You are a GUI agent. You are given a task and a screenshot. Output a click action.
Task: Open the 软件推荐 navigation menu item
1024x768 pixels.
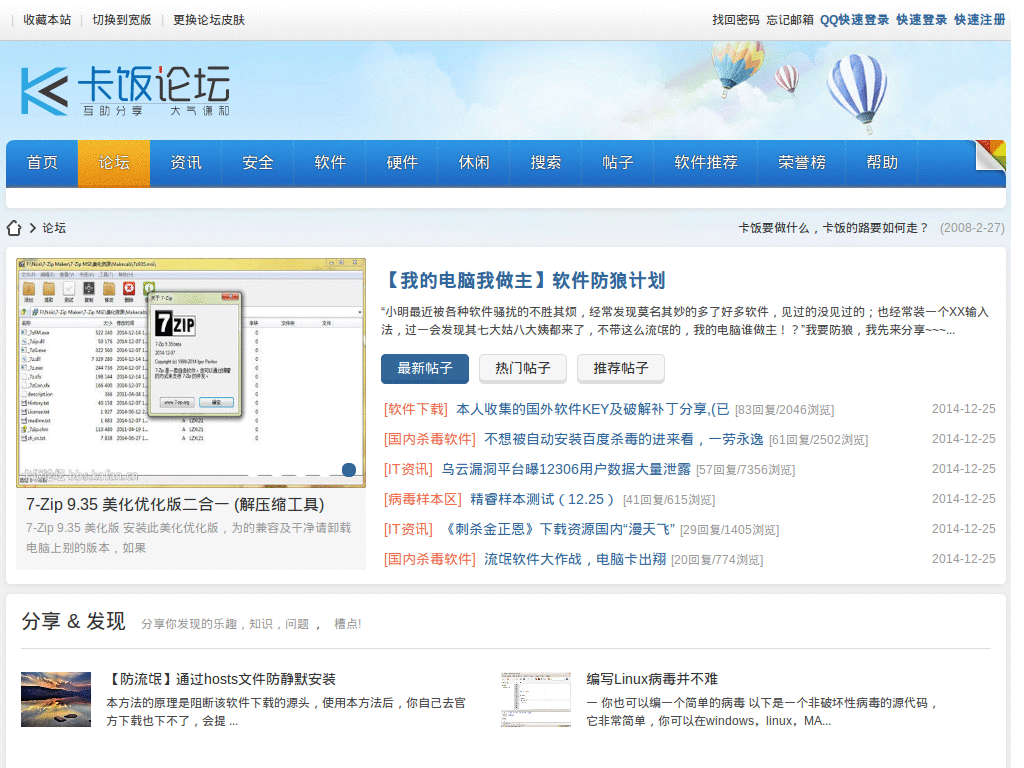[705, 163]
